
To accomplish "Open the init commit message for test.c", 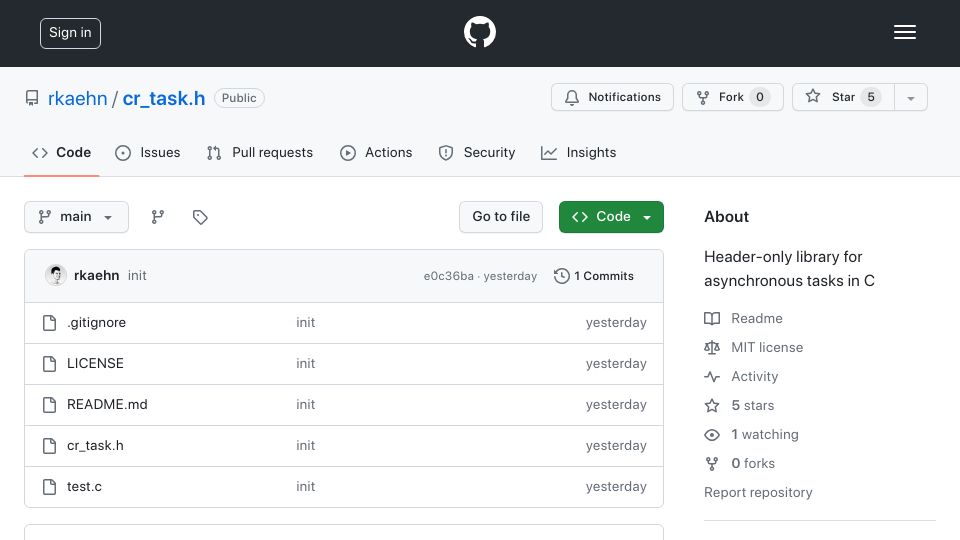I will pos(306,487).
